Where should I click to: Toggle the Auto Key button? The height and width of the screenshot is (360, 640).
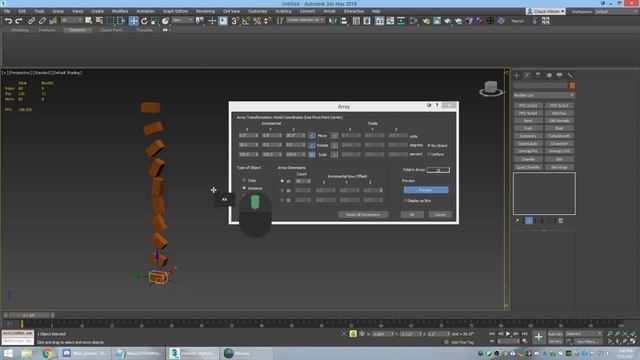click(555, 334)
